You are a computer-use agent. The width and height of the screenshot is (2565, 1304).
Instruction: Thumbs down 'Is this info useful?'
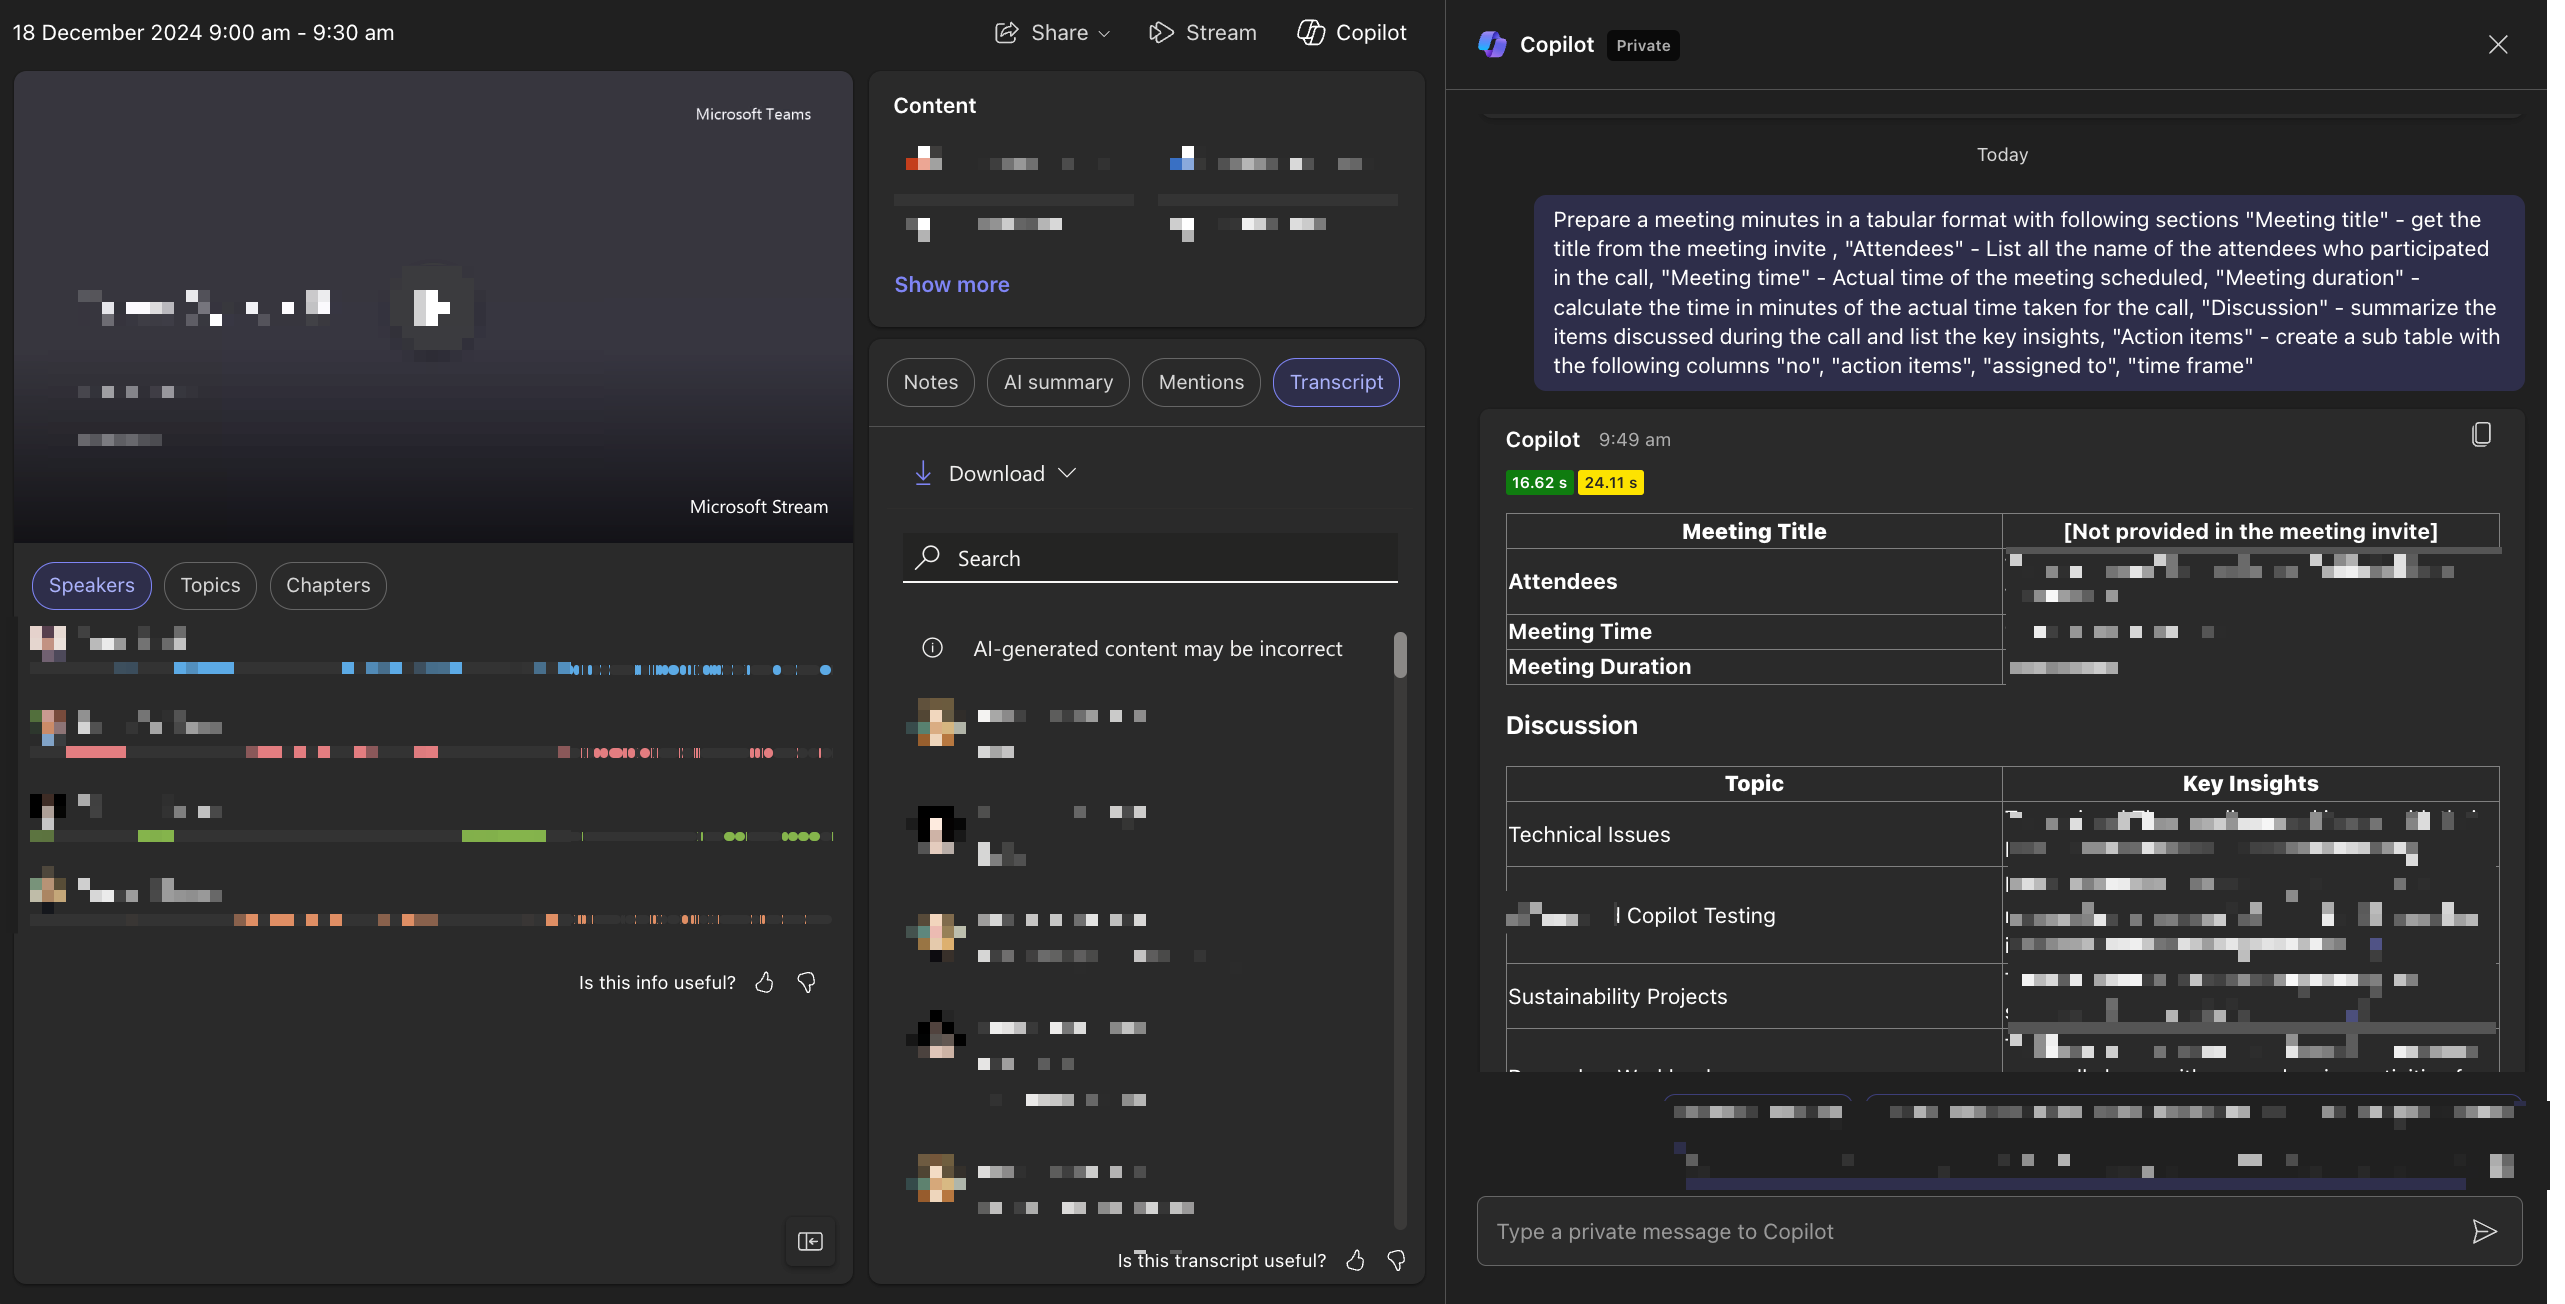coord(806,983)
